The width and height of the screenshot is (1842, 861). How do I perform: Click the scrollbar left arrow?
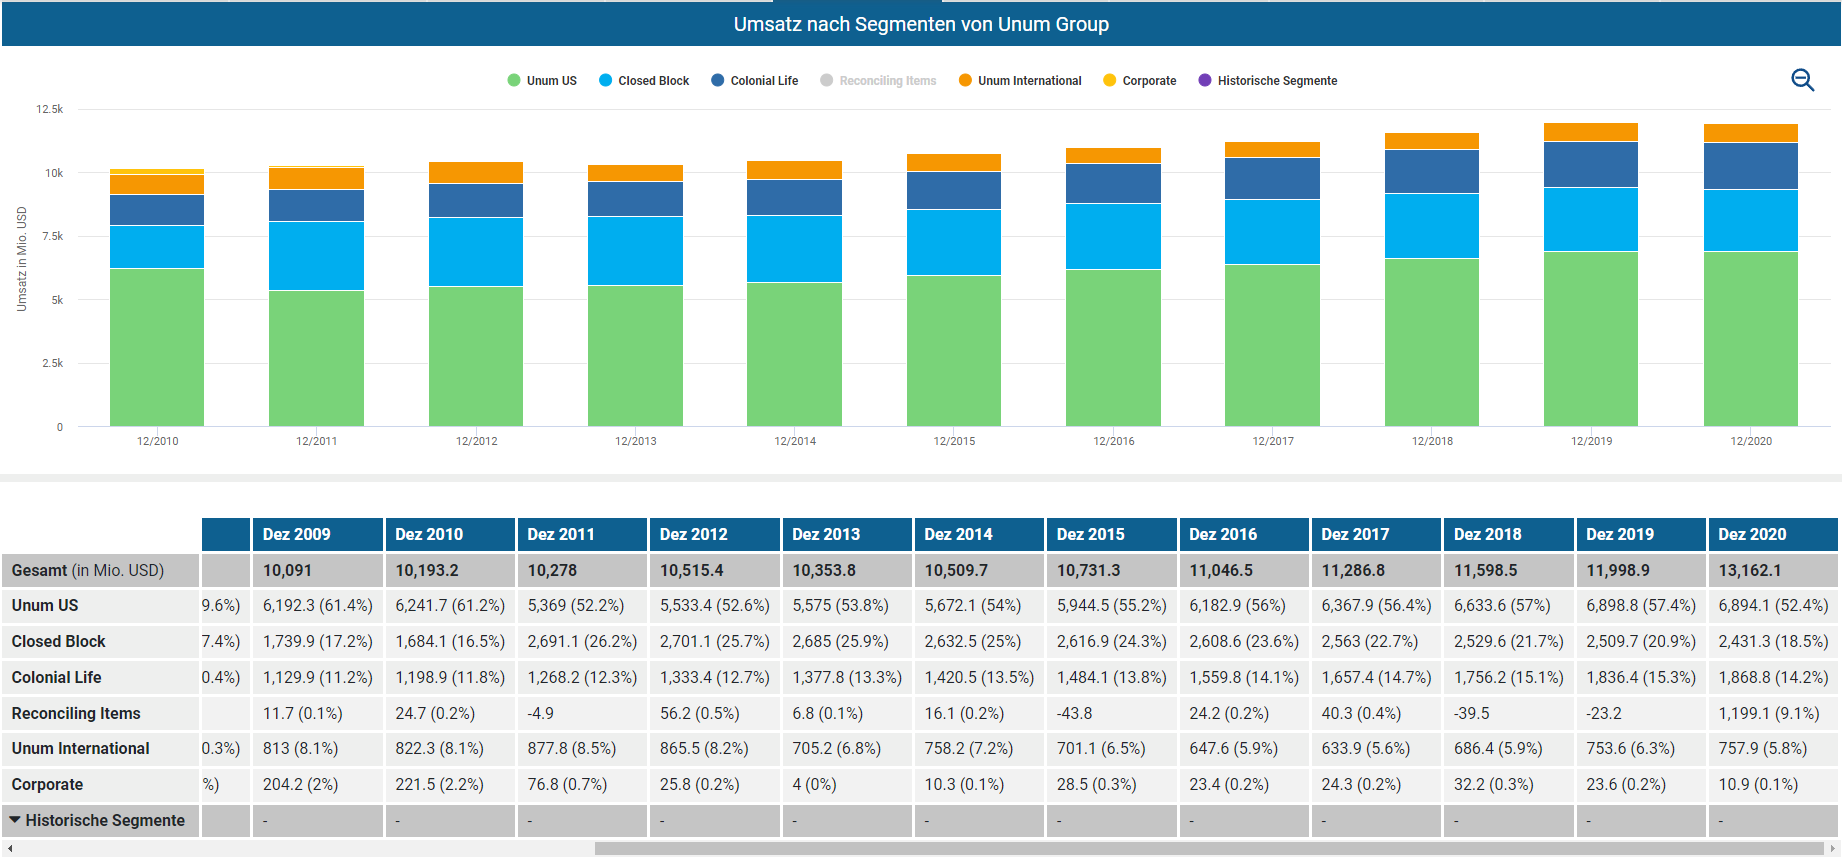[x=10, y=849]
